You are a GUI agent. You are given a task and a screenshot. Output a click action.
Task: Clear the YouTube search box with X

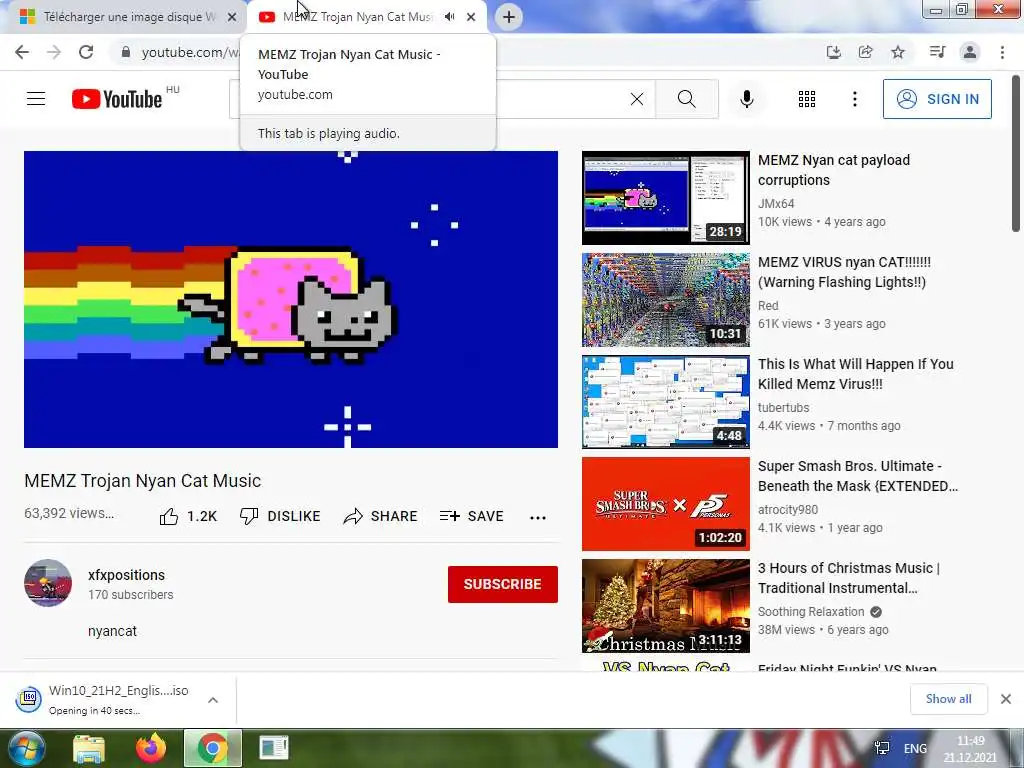click(637, 99)
